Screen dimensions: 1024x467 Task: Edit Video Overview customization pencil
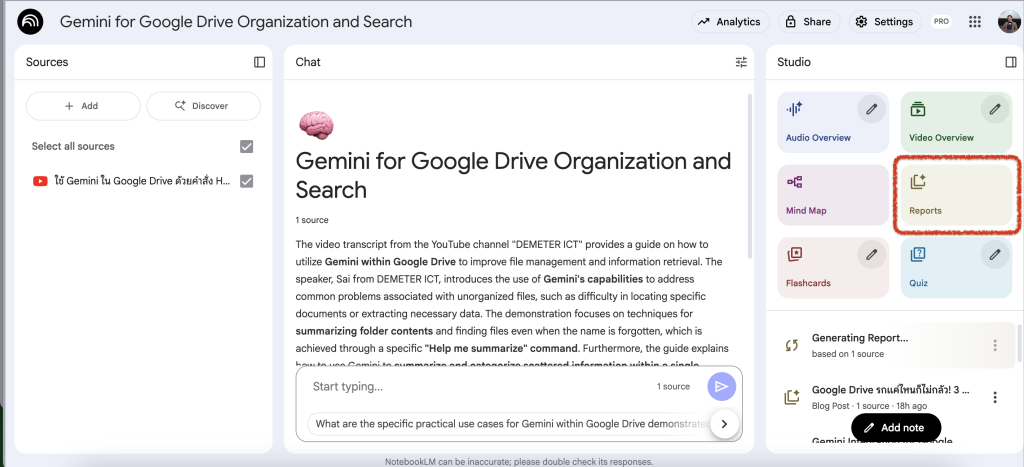995,109
